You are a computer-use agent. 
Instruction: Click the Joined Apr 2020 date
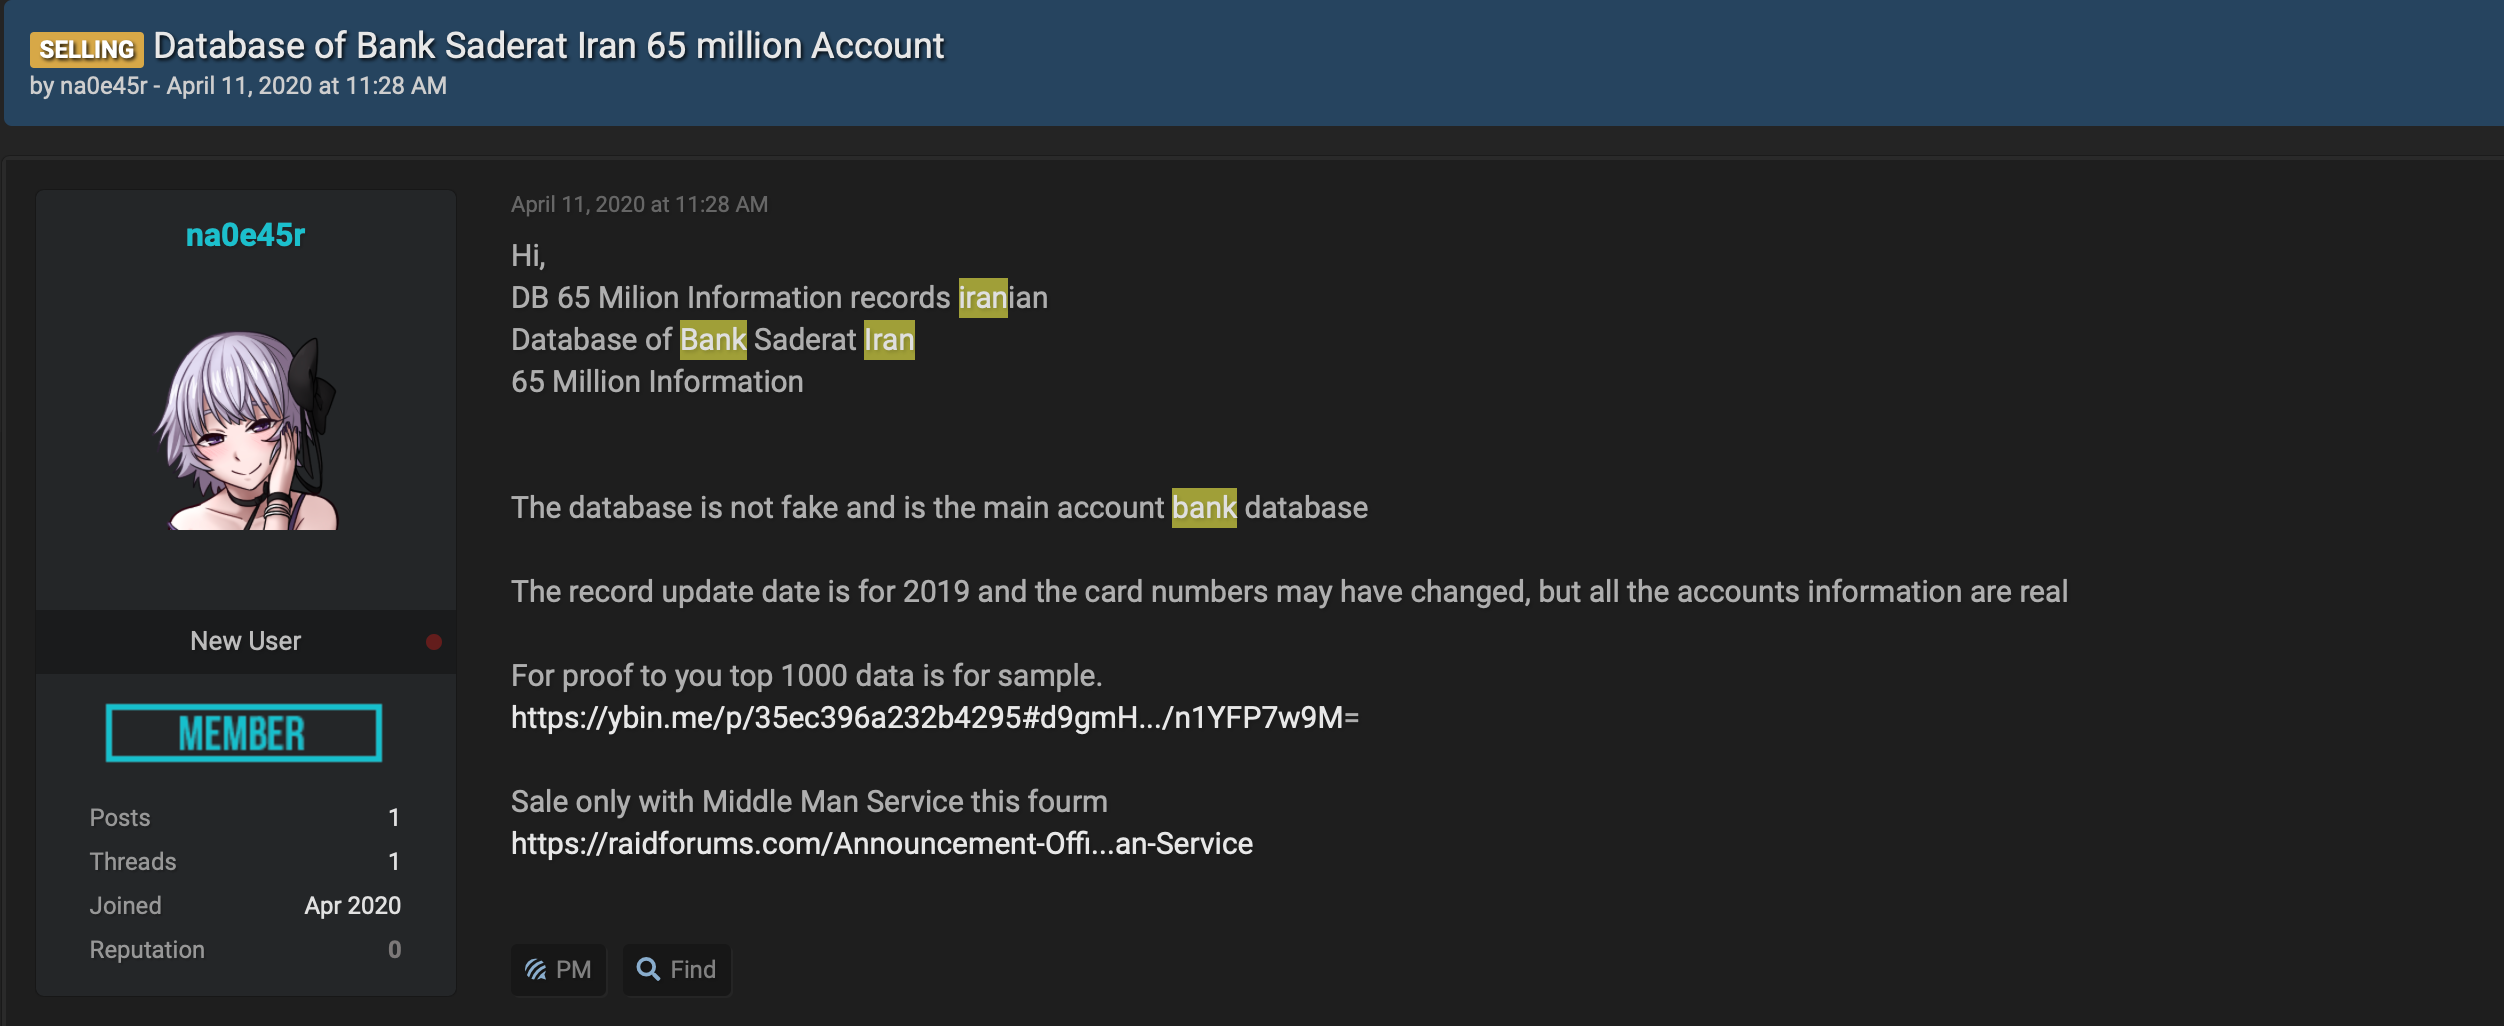click(352, 906)
